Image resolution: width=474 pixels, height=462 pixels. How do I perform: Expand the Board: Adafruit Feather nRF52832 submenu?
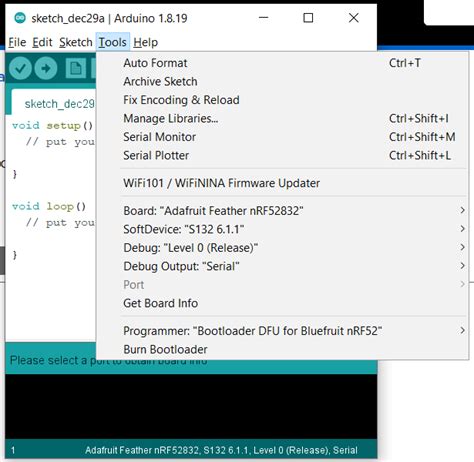tap(282, 211)
